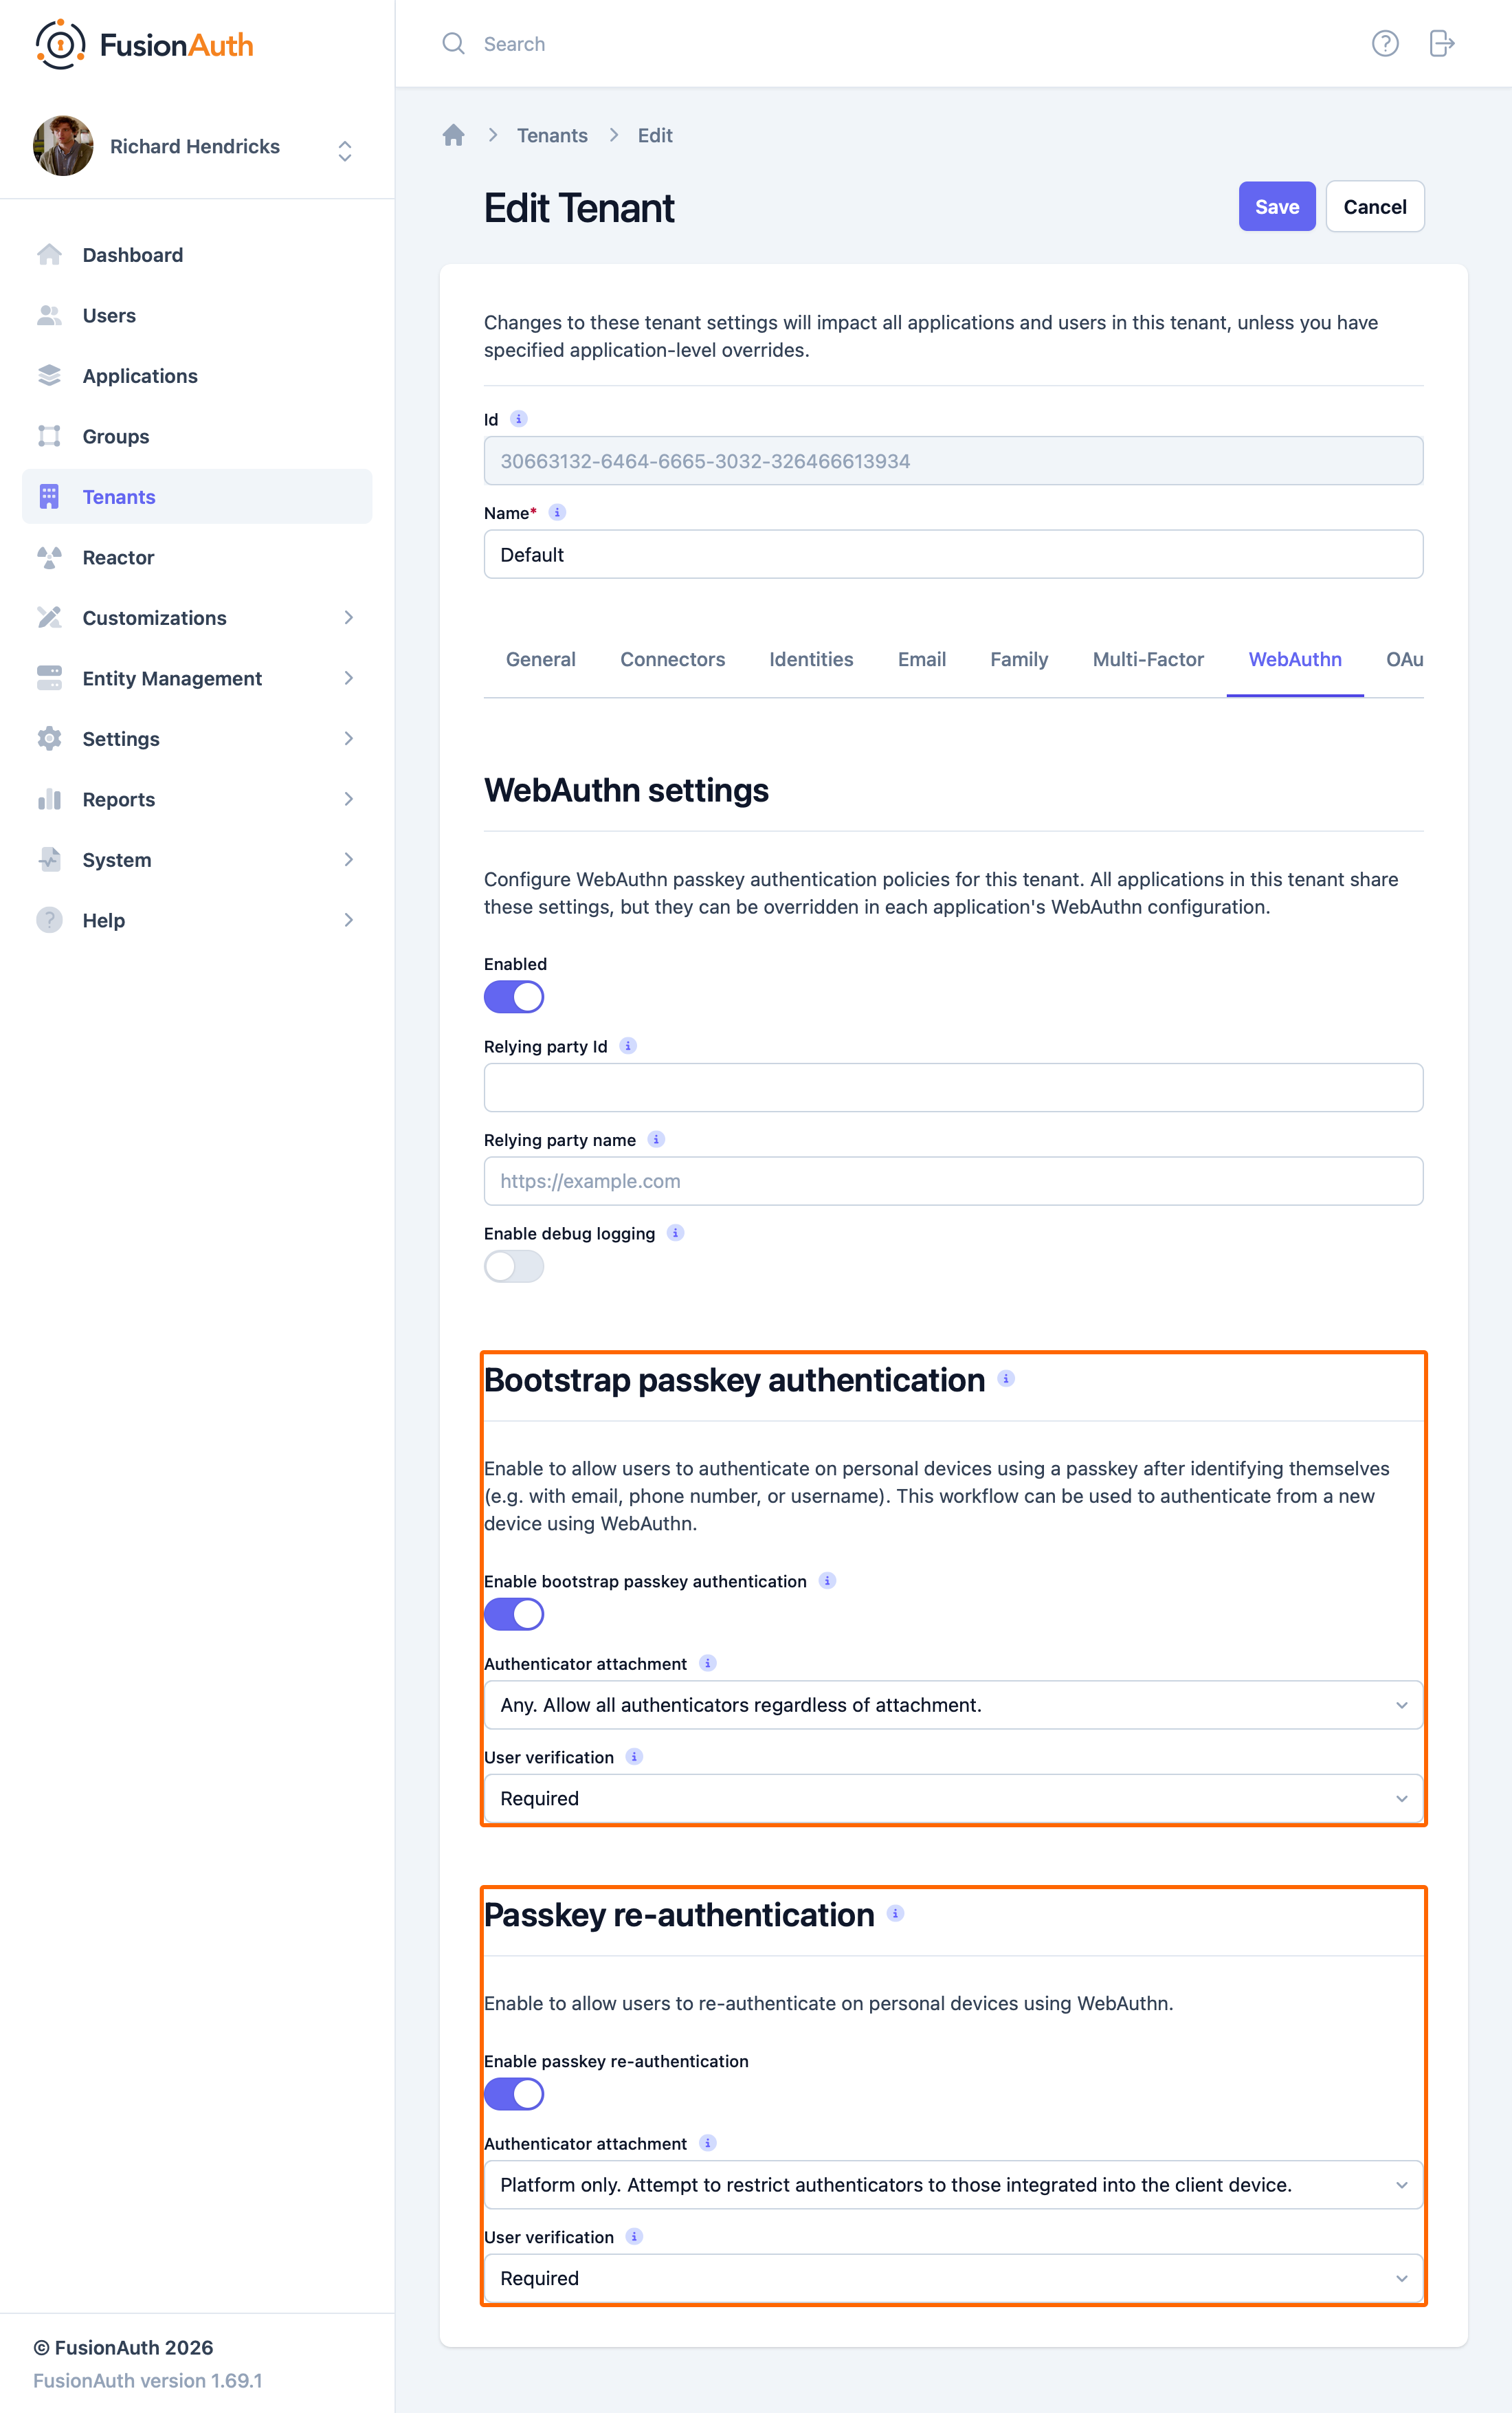Click the info icon beside Relying party Id
The height and width of the screenshot is (2413, 1512).
click(628, 1046)
